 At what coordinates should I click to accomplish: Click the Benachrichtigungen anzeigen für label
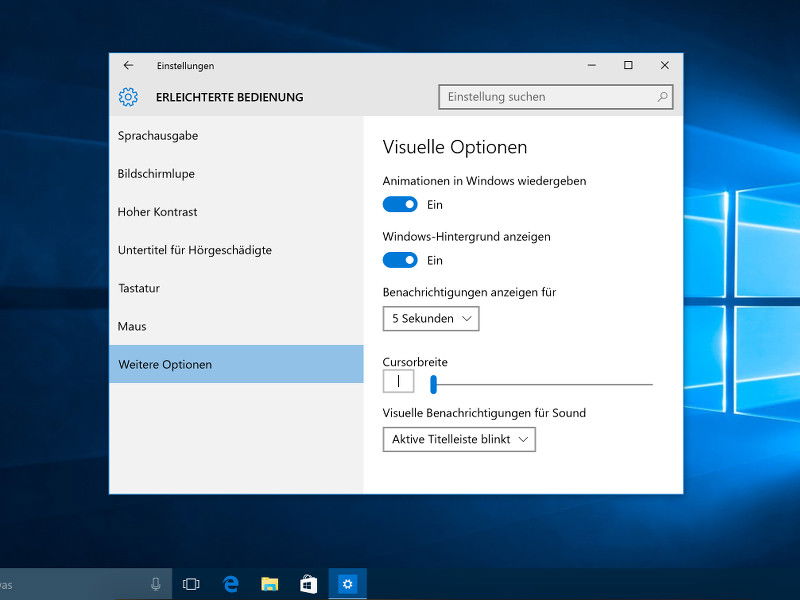click(x=469, y=292)
